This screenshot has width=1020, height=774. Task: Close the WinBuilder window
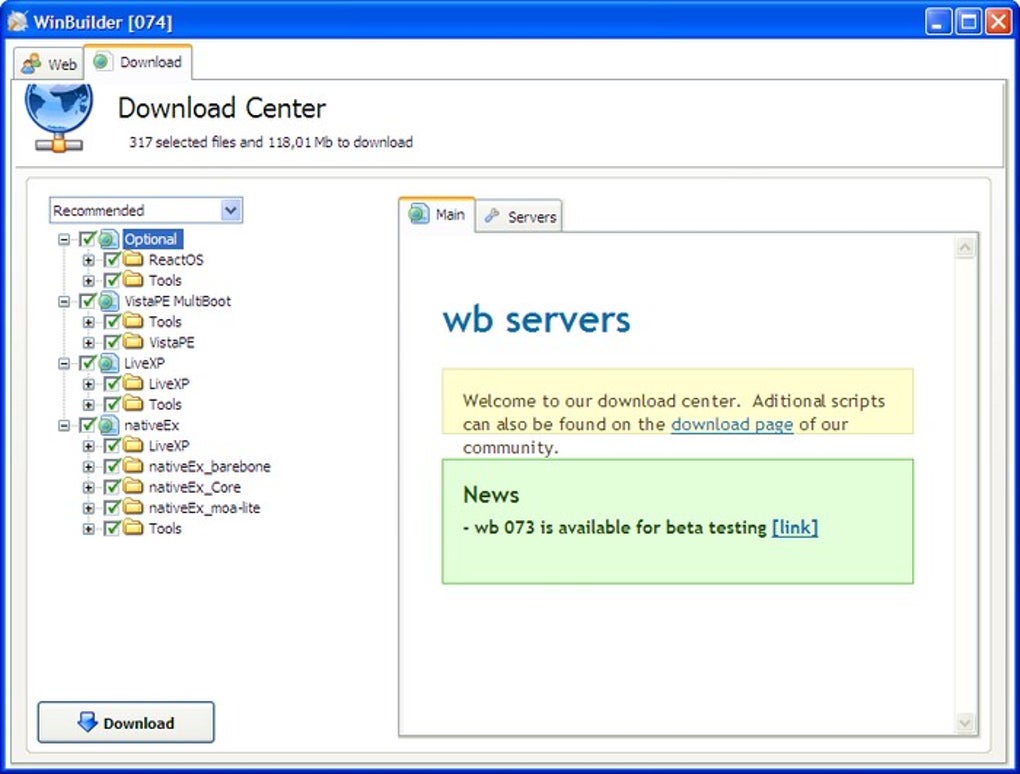tap(998, 22)
